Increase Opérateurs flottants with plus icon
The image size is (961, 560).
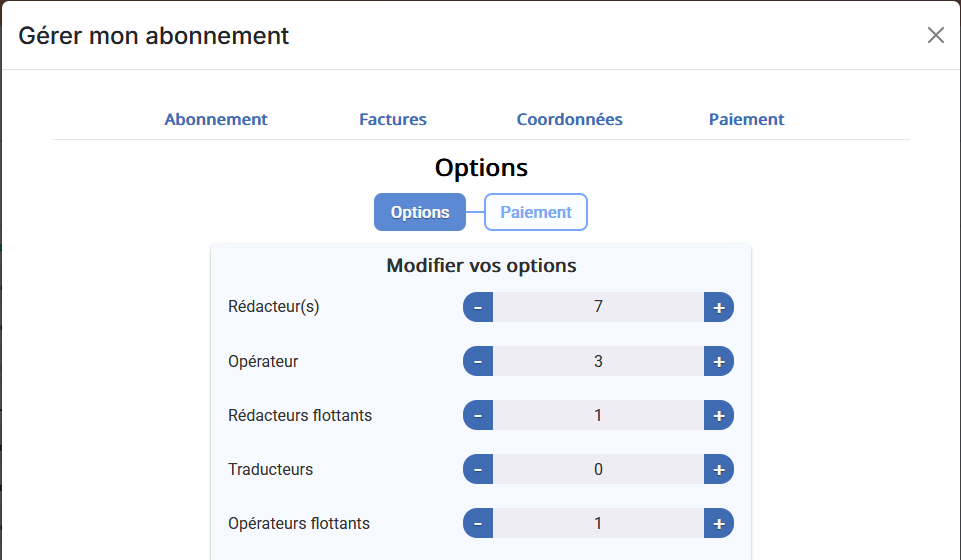click(718, 523)
